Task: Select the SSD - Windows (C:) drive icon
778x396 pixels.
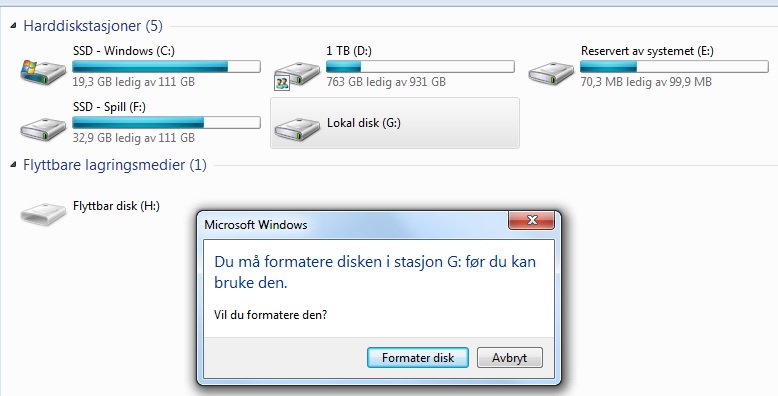Action: pos(43,72)
